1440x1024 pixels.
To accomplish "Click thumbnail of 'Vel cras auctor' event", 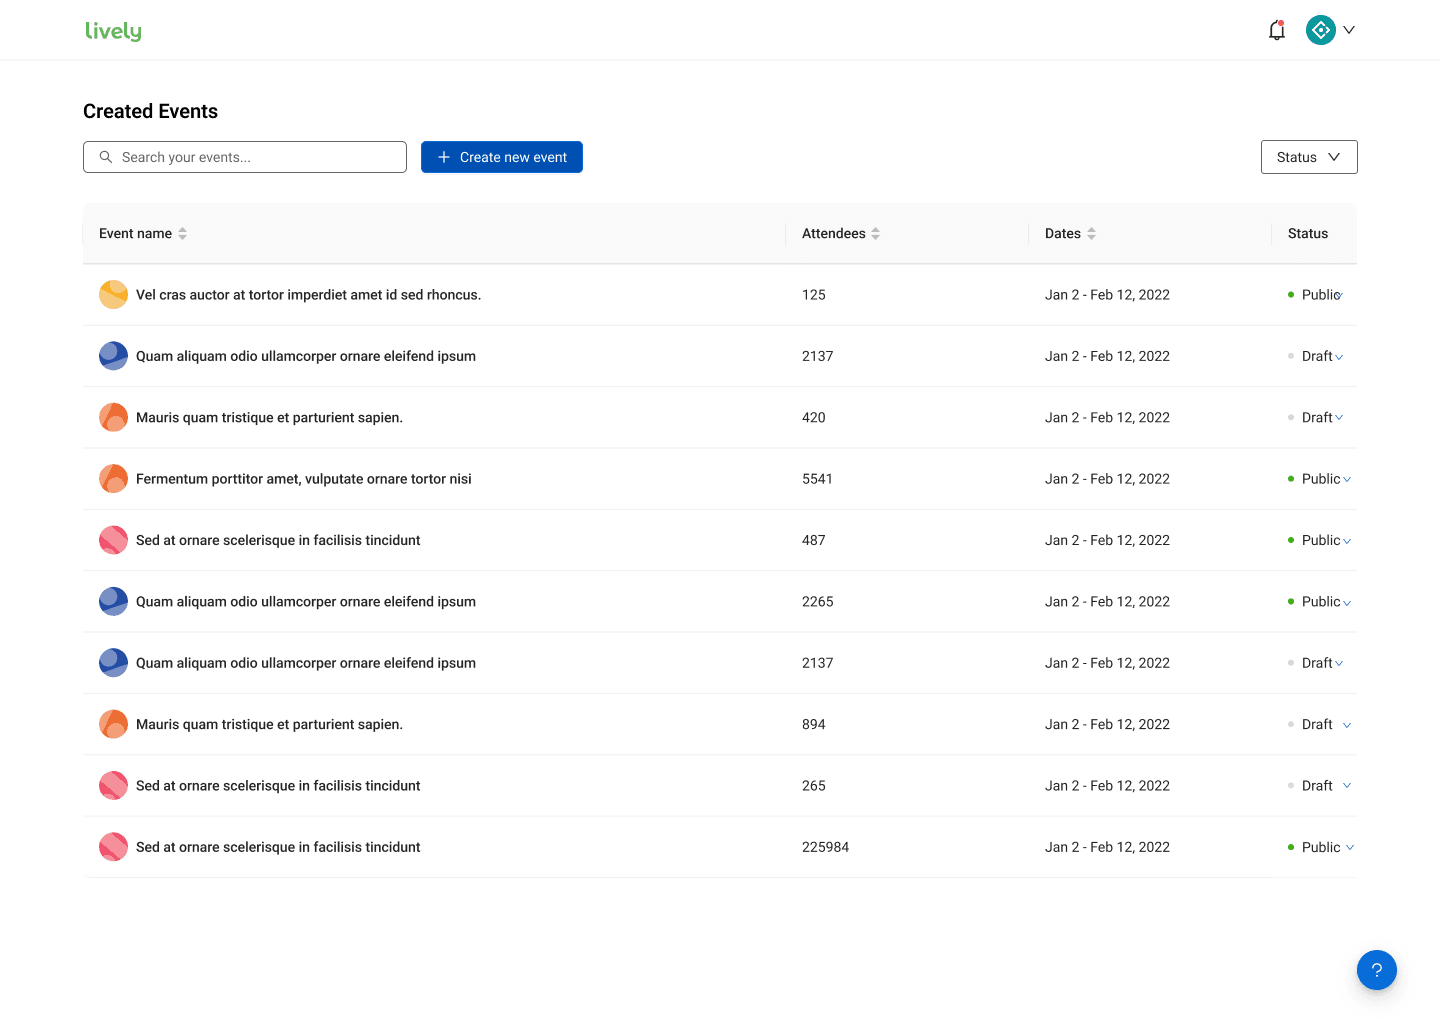I will pos(113,294).
